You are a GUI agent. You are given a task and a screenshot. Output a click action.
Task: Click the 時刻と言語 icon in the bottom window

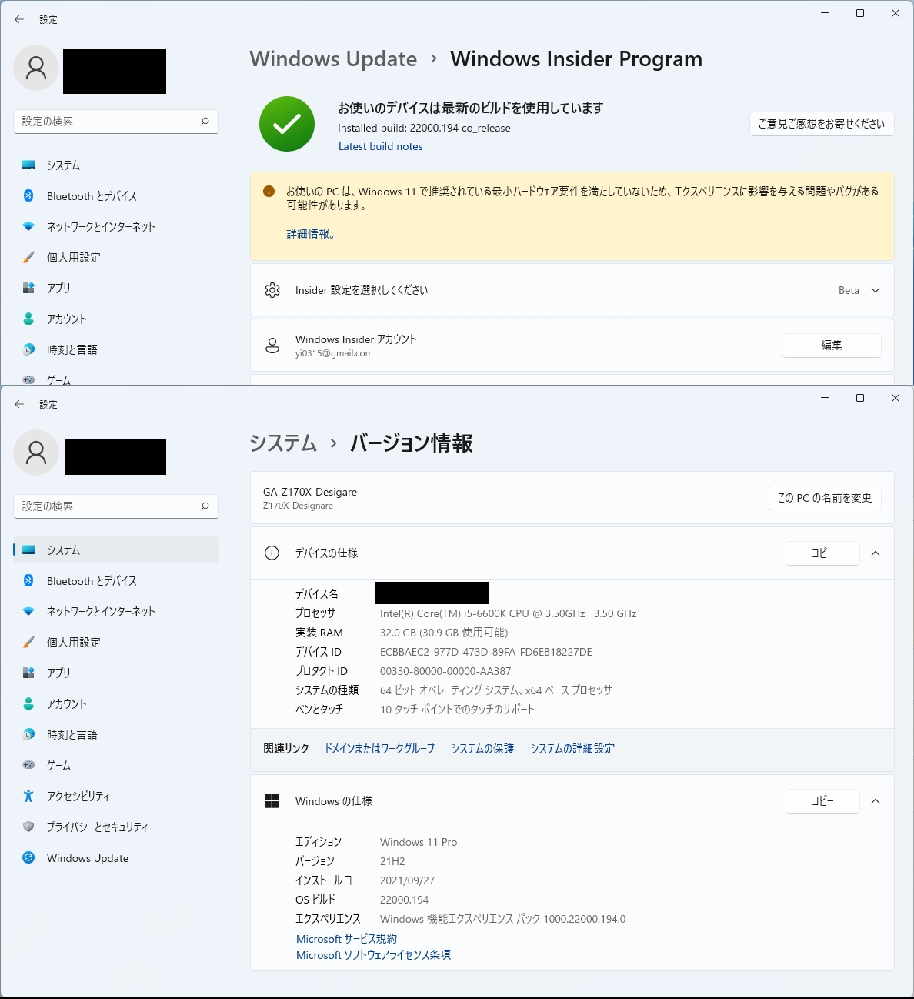(x=29, y=734)
